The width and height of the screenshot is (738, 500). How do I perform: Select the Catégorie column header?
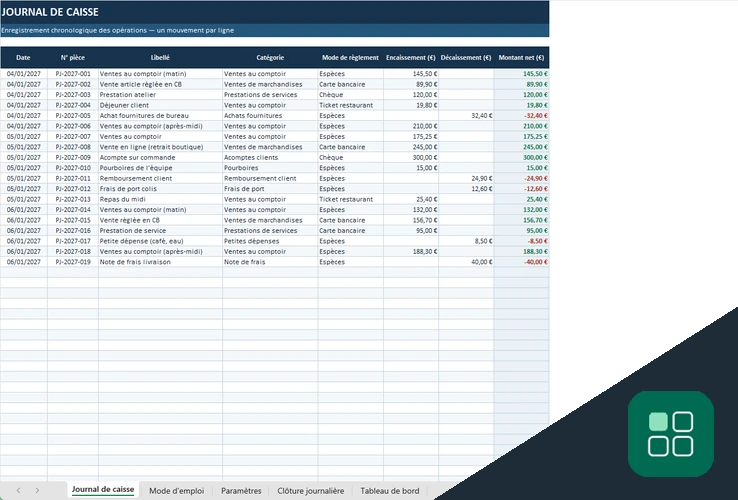(x=270, y=57)
